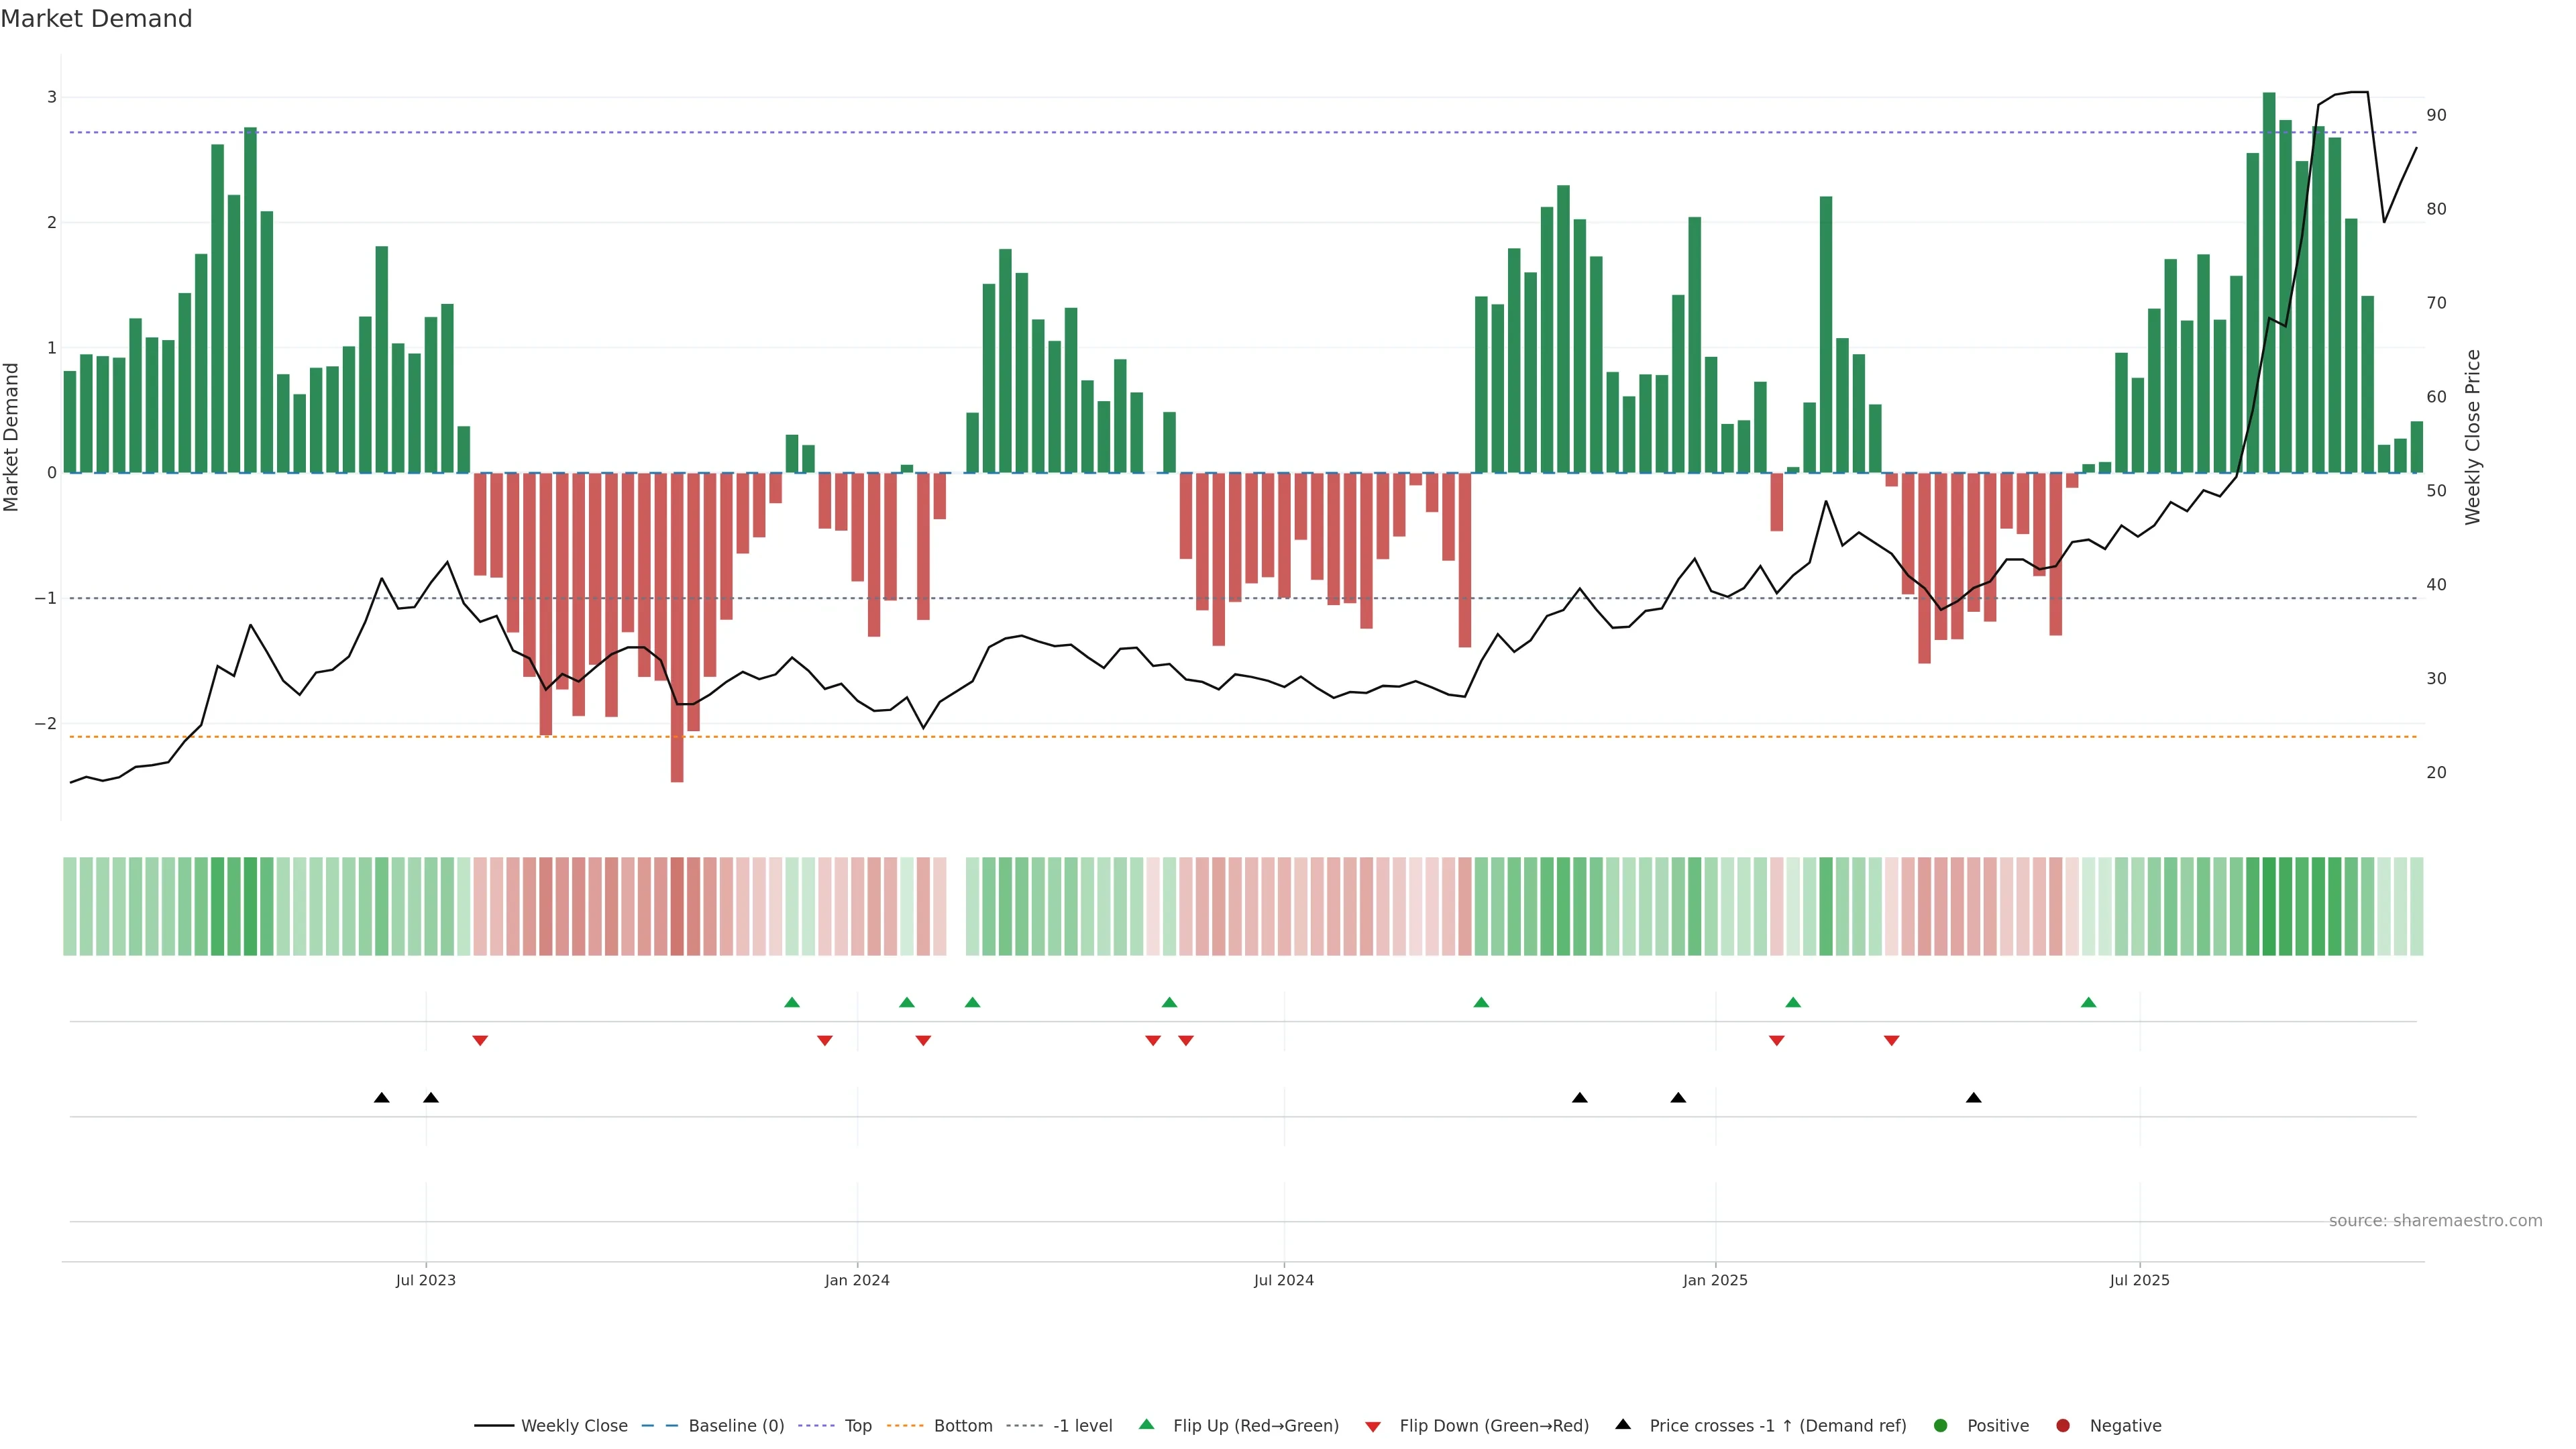The width and height of the screenshot is (2576, 1449).
Task: Click the Jul 2023 axis label
Action: 425,1280
